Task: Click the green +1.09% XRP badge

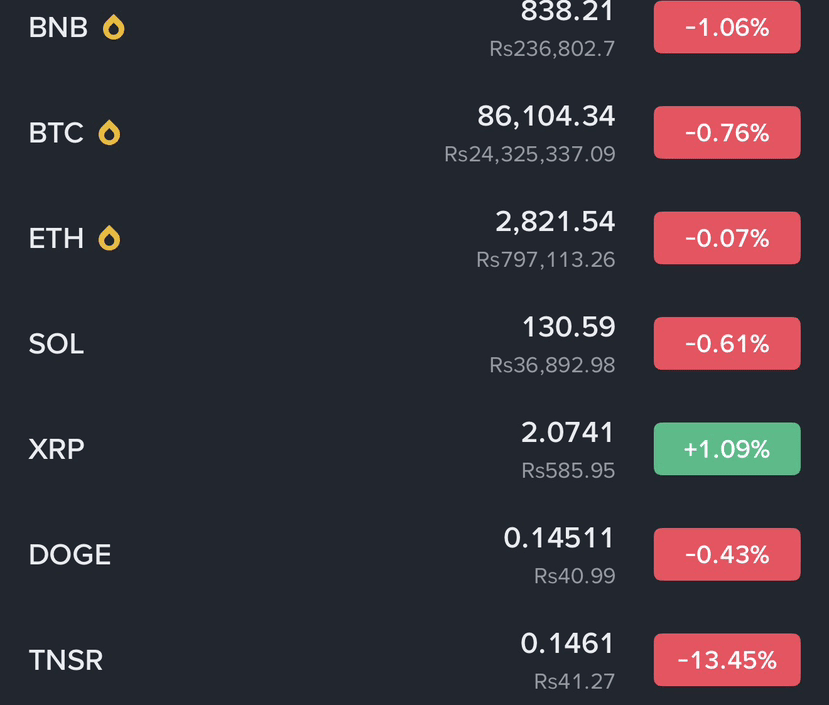Action: click(x=727, y=449)
